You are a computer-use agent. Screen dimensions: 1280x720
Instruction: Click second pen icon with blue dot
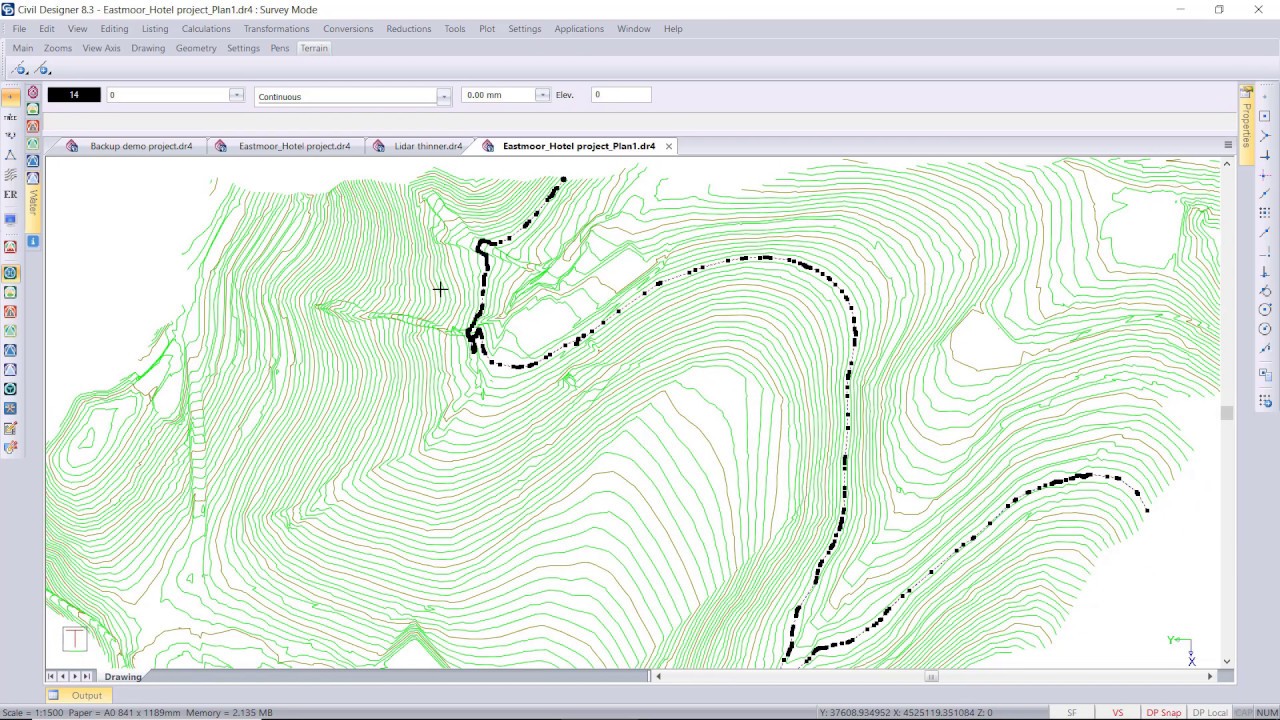pos(42,69)
